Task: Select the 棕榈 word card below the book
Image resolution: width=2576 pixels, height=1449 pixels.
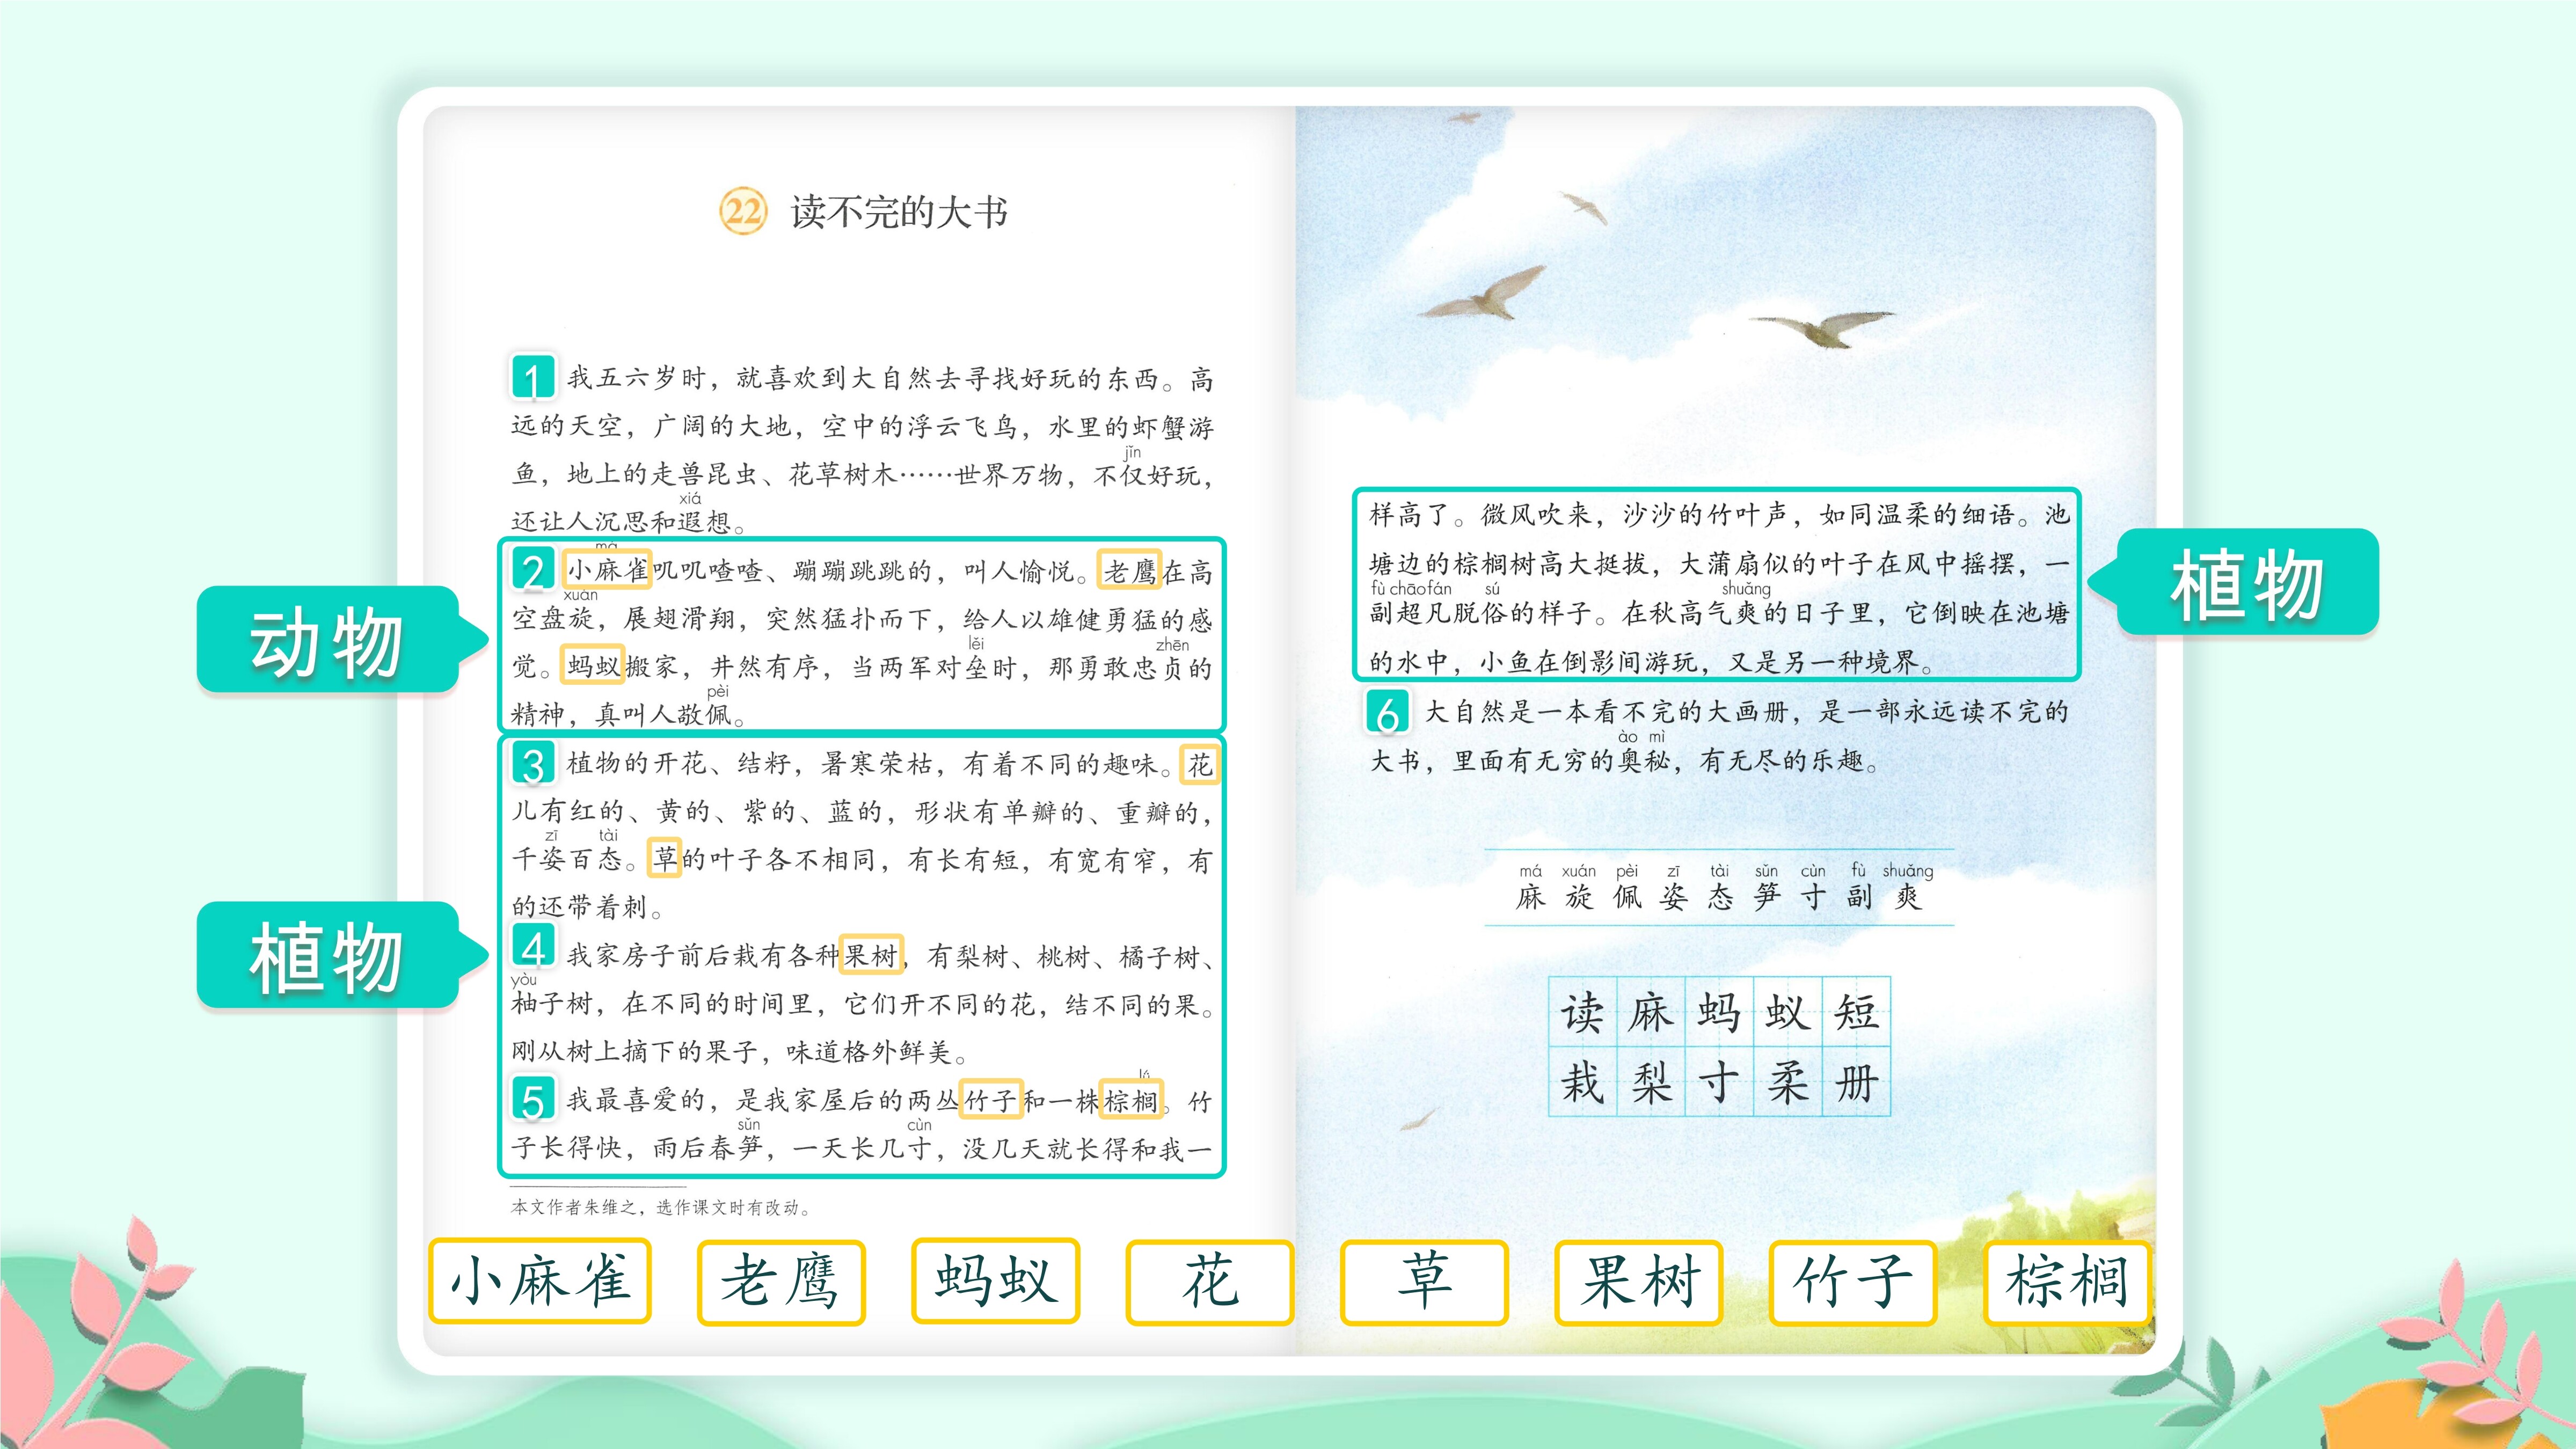Action: click(x=2067, y=1282)
